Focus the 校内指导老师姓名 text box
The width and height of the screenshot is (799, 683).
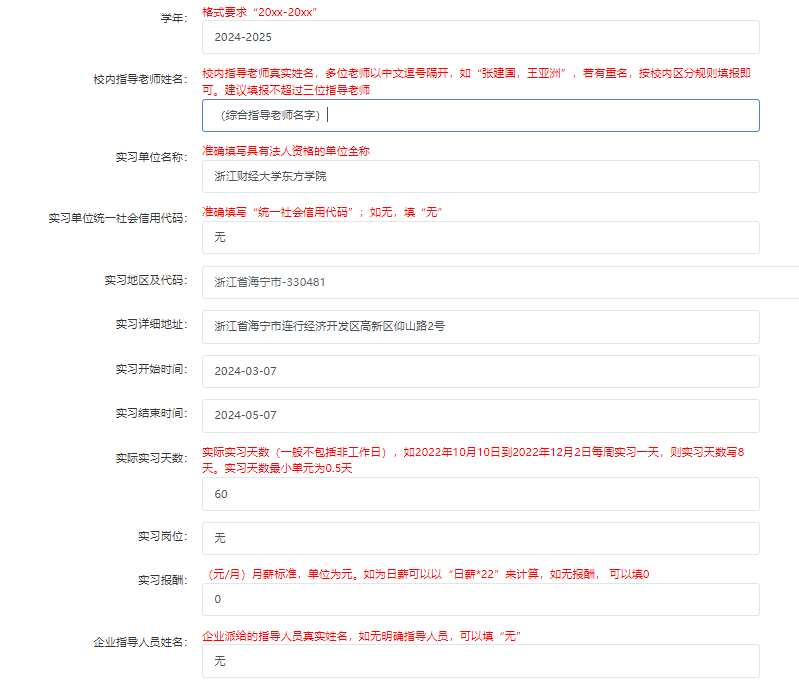click(480, 115)
